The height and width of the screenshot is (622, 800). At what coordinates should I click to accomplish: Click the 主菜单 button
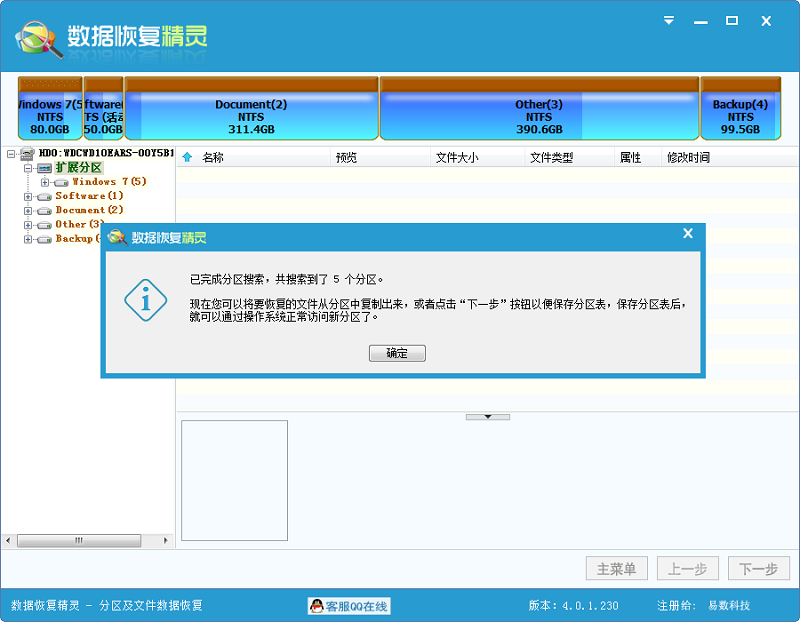pyautogui.click(x=616, y=568)
